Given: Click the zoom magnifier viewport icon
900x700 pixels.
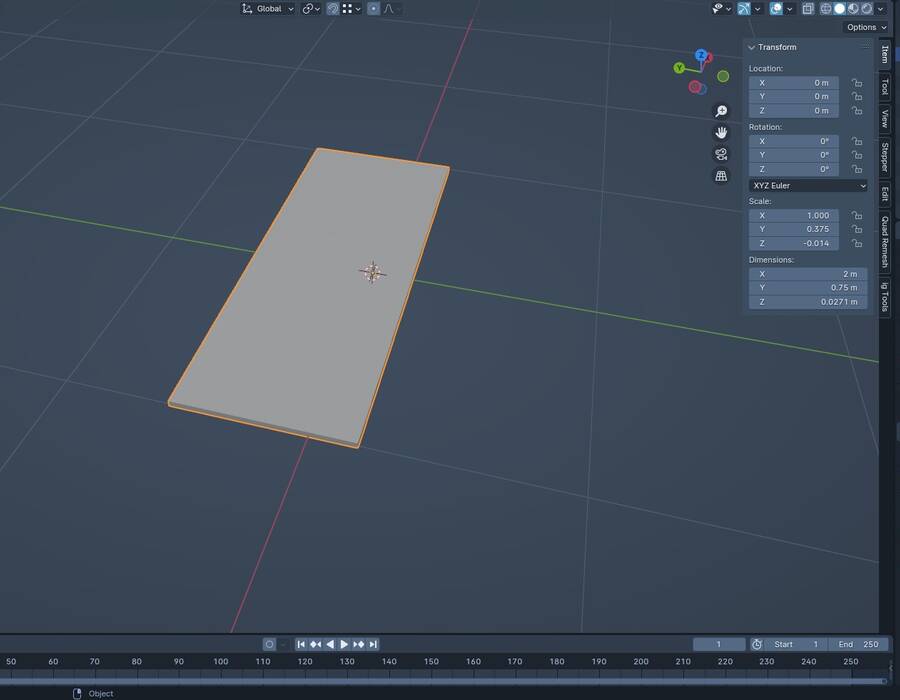Looking at the screenshot, I should (x=721, y=111).
